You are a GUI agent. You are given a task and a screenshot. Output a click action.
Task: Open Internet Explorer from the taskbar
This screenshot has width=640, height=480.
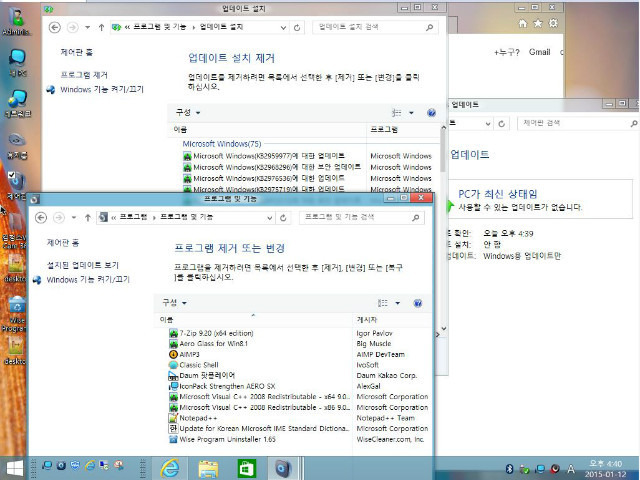click(x=170, y=468)
